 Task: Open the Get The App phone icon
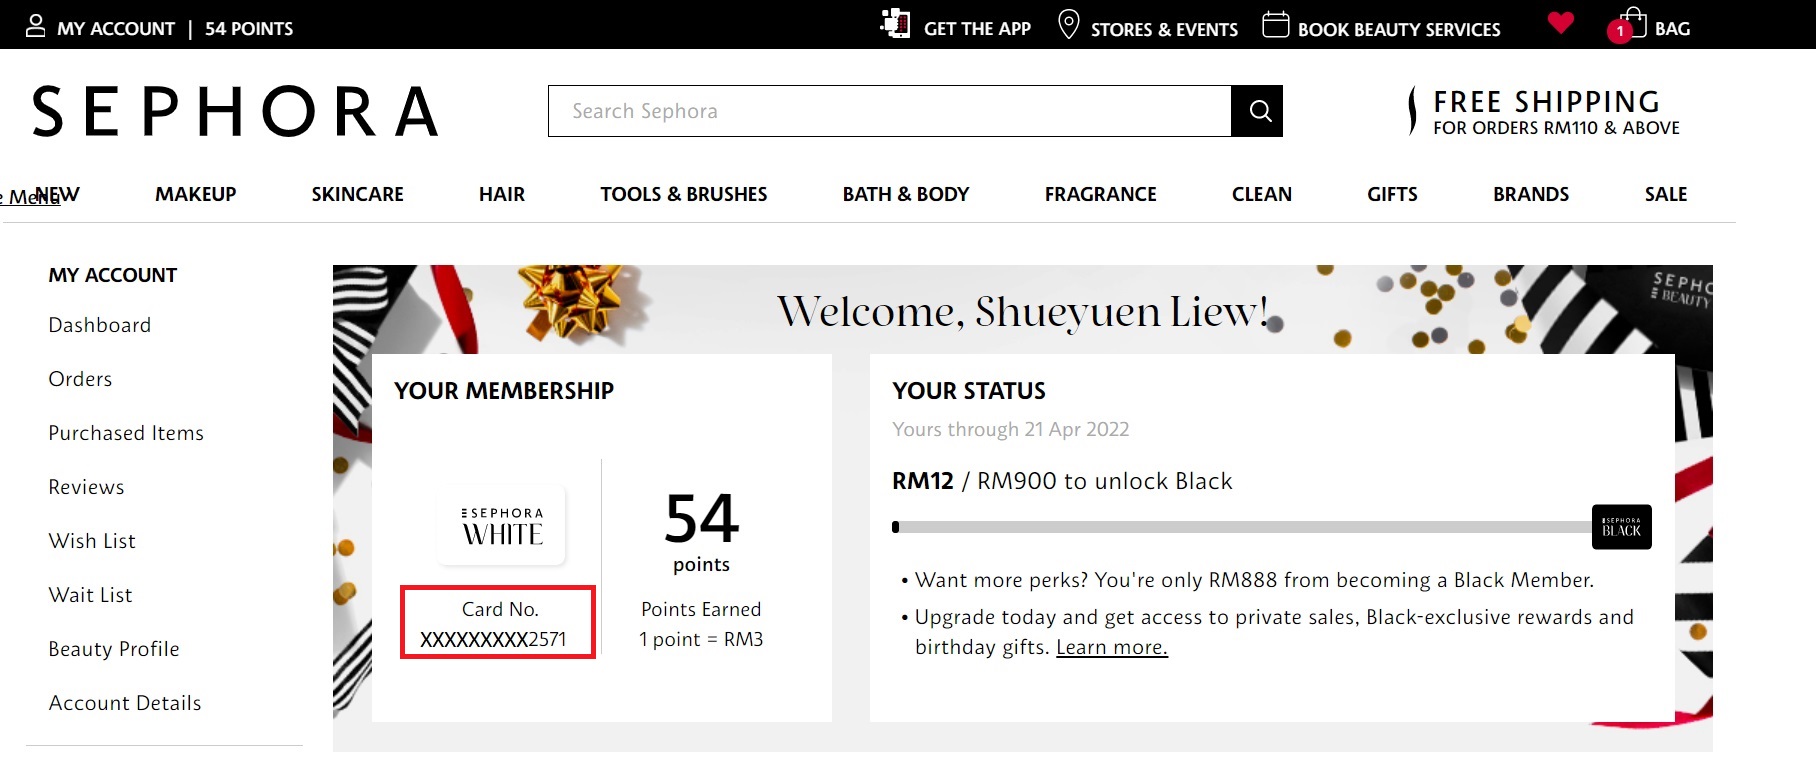[895, 23]
